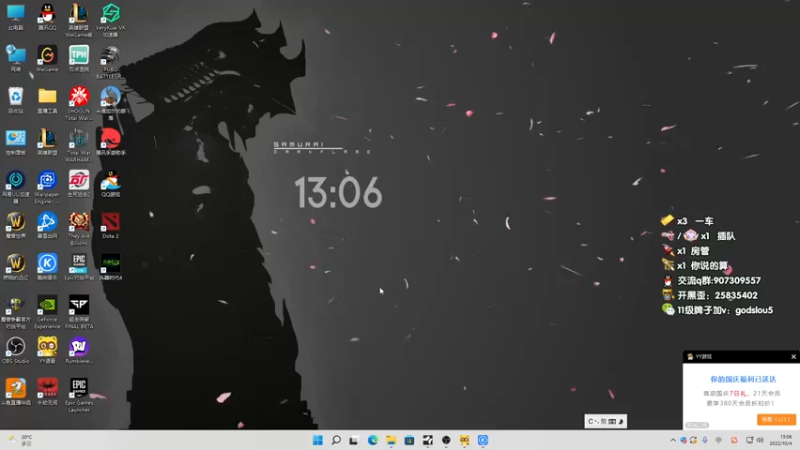The width and height of the screenshot is (800, 450).
Task: Open the blue K music player icon
Action: pos(47,265)
